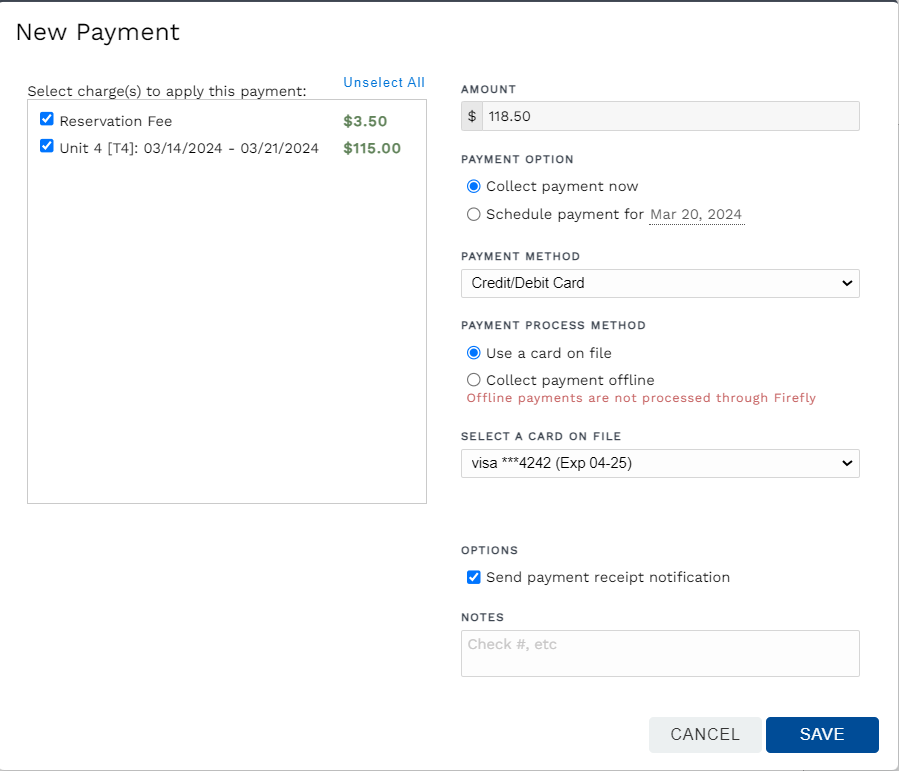The height and width of the screenshot is (771, 899).
Task: Toggle Send payment receipt notification
Action: tap(473, 577)
